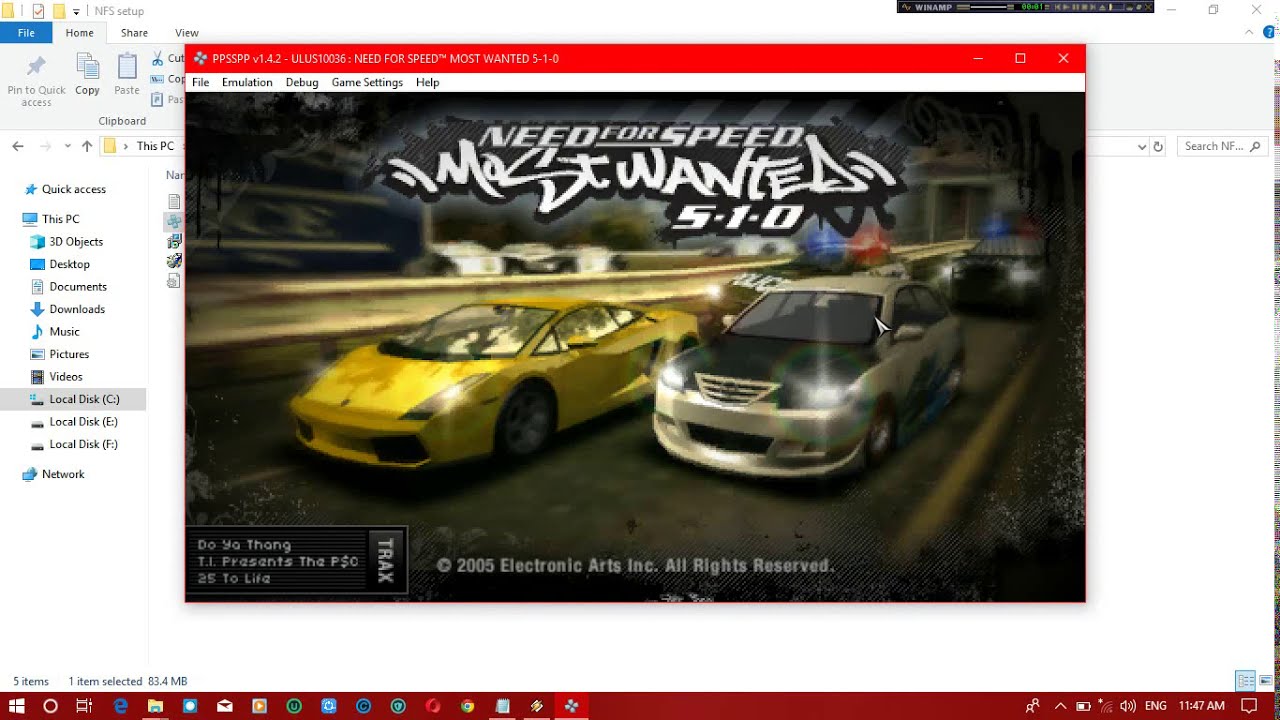Switch to Share tab in File Explorer
1280x720 pixels.
(x=134, y=33)
